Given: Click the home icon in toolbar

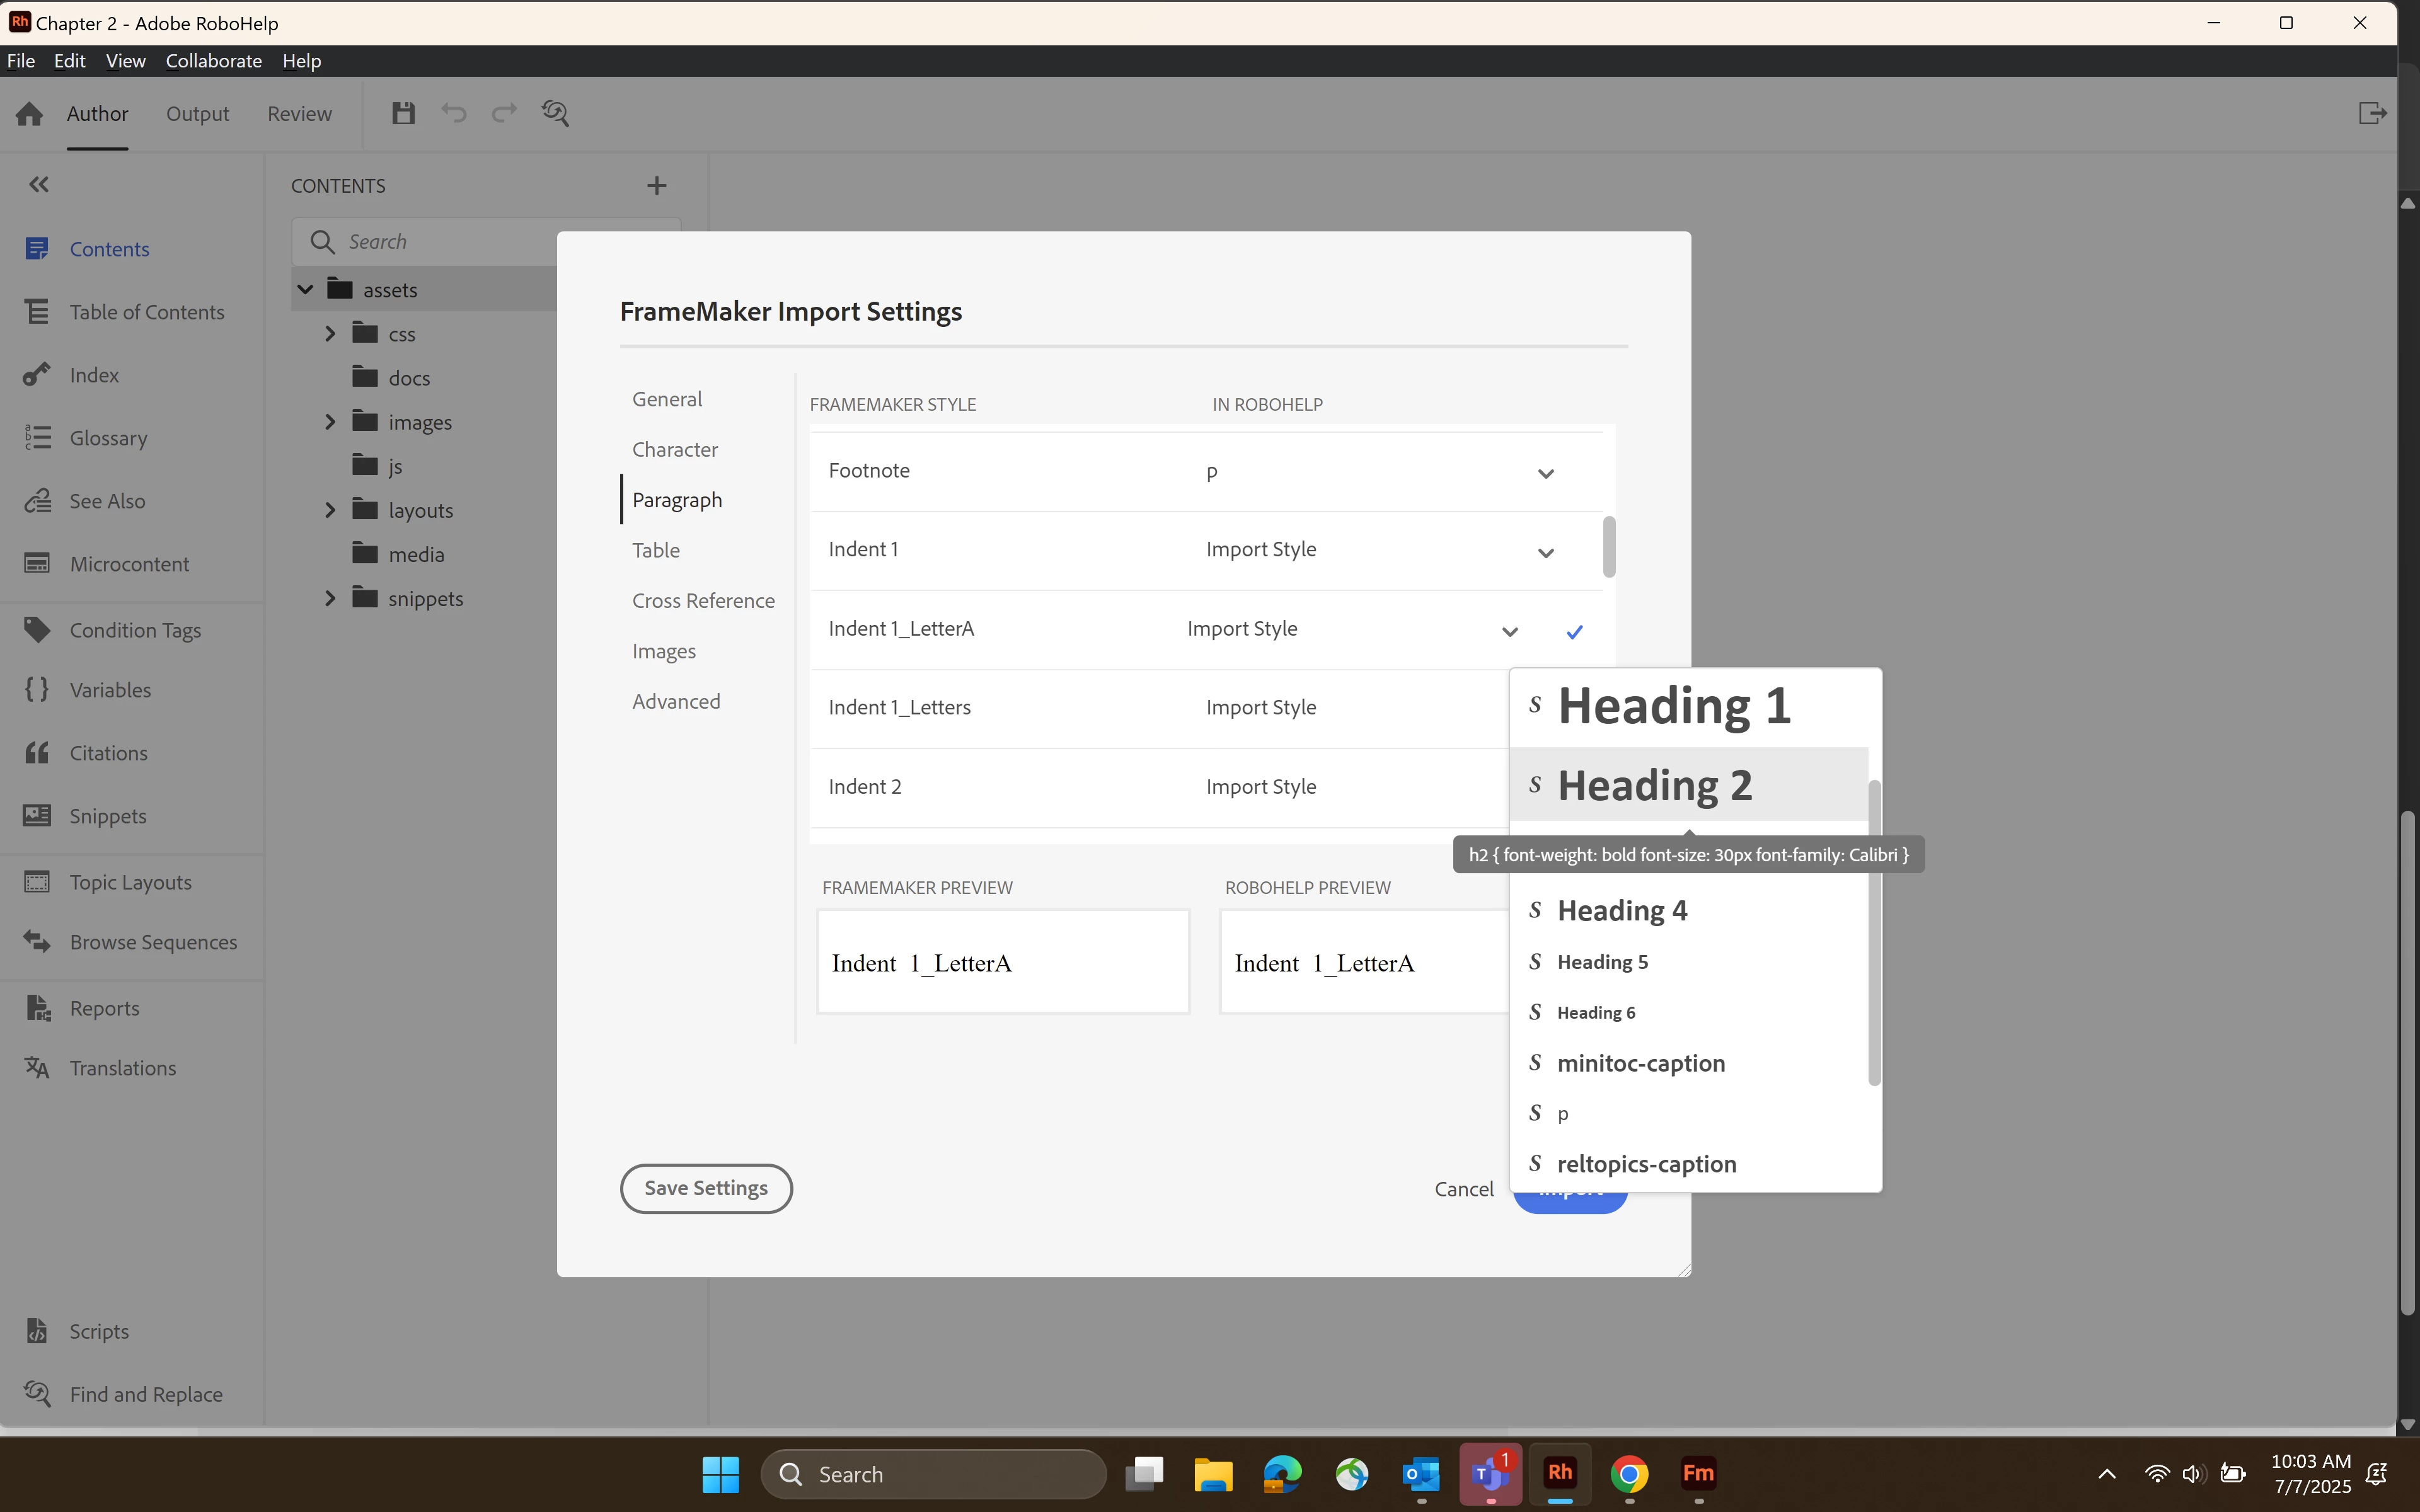Looking at the screenshot, I should coord(29,114).
